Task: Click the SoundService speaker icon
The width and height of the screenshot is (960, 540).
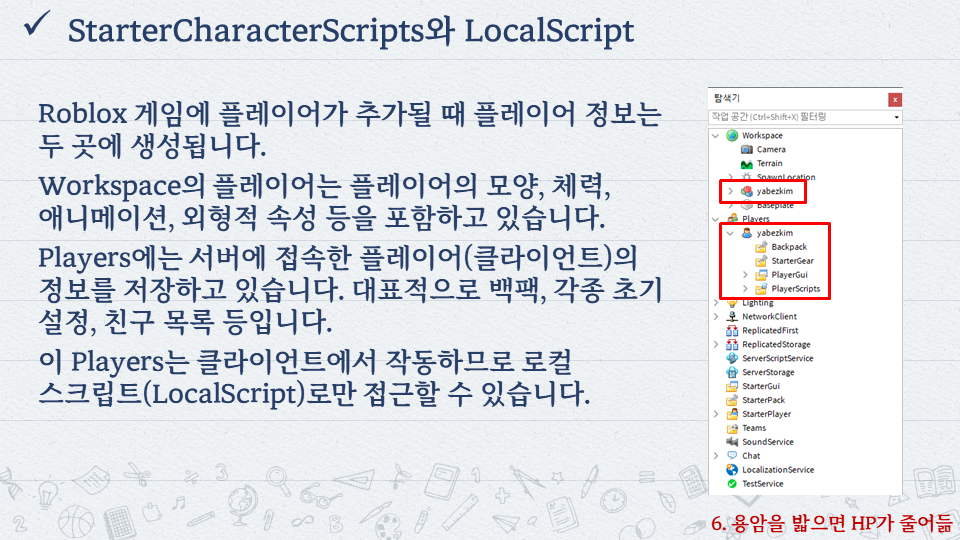Action: coord(732,442)
